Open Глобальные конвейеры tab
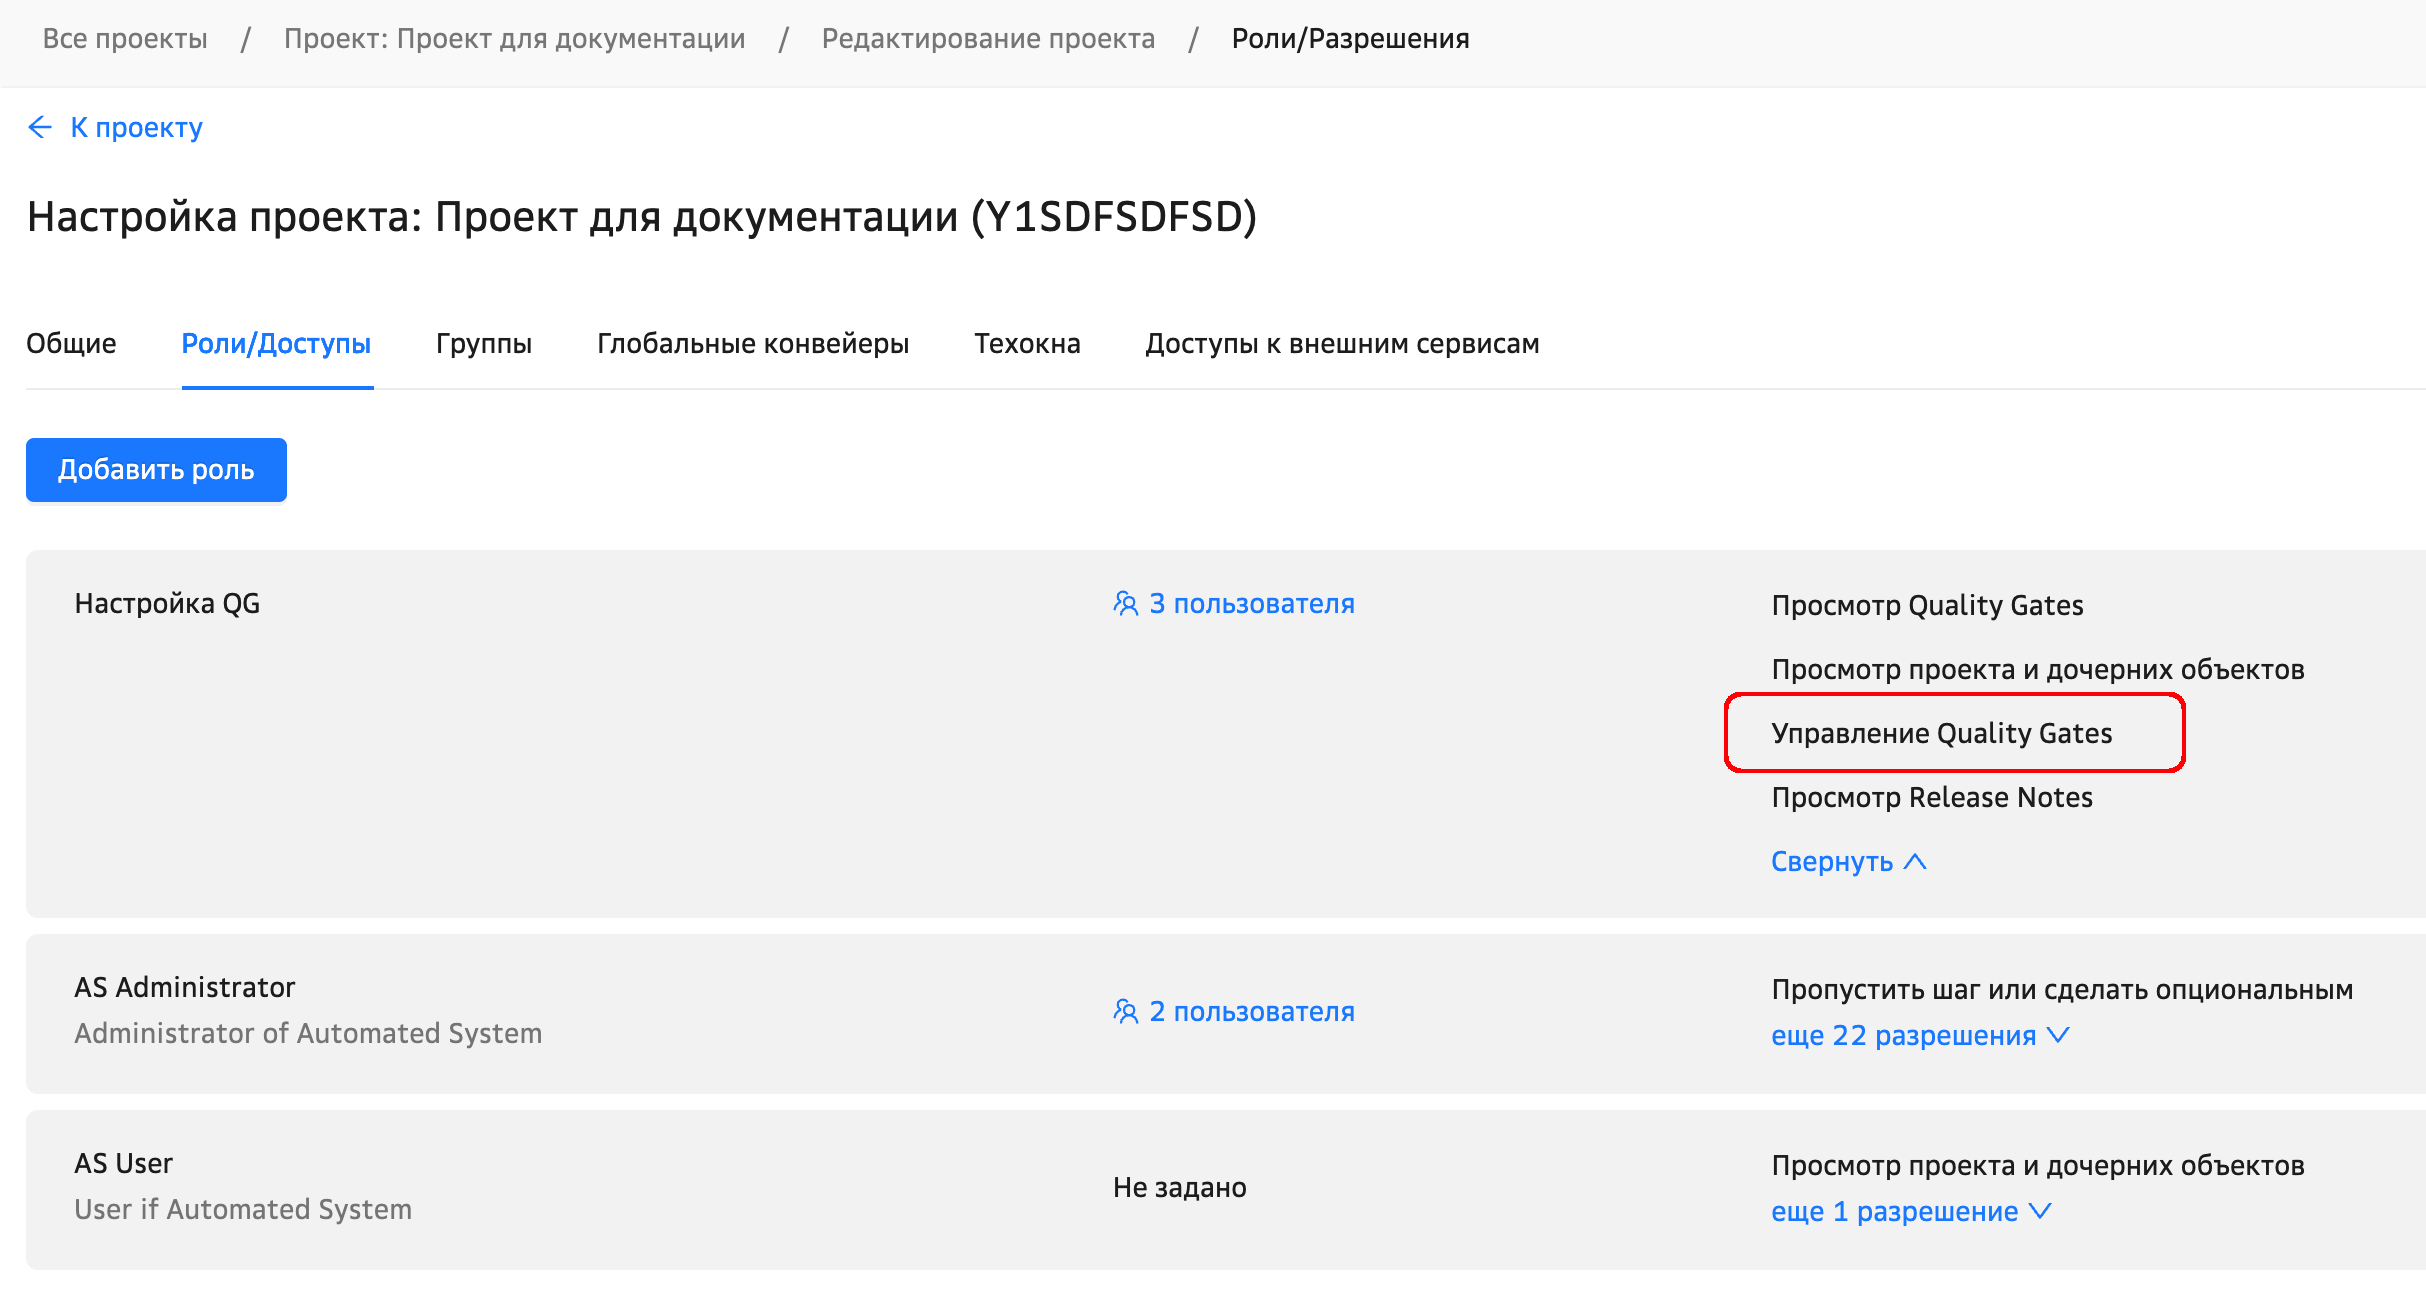 click(753, 344)
